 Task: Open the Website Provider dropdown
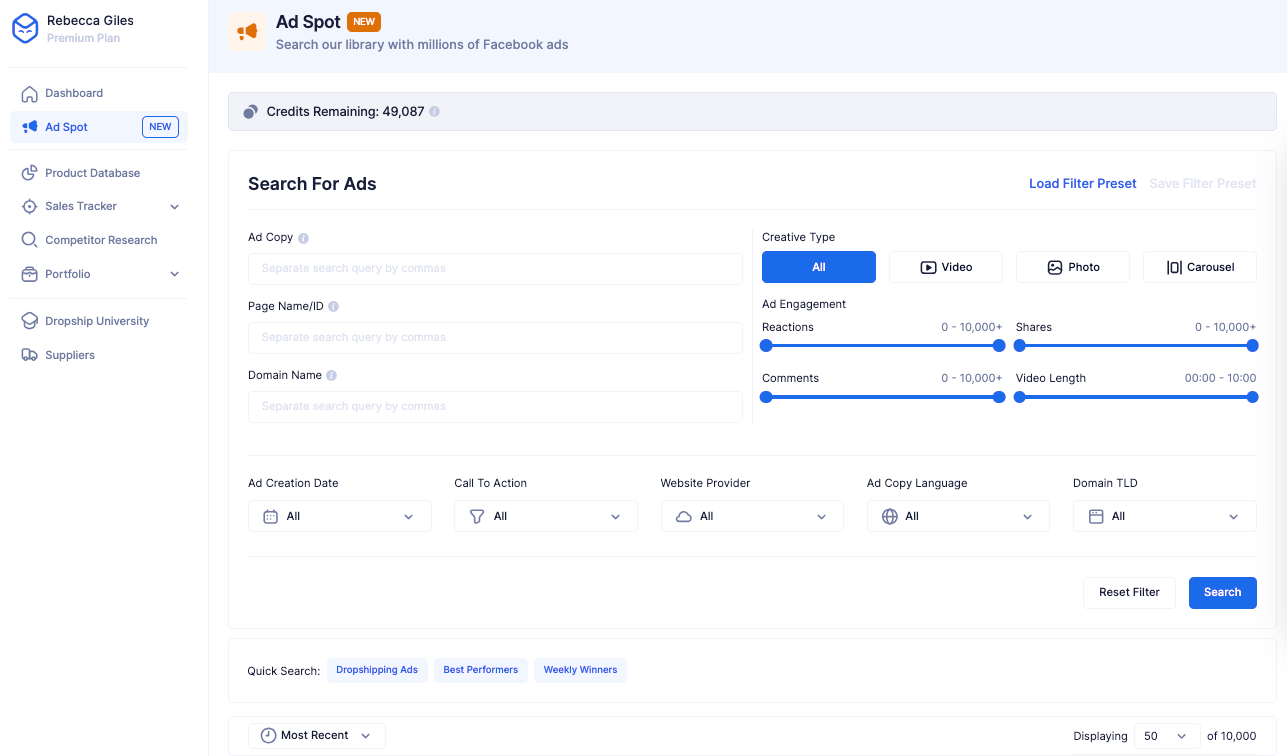[x=751, y=516]
